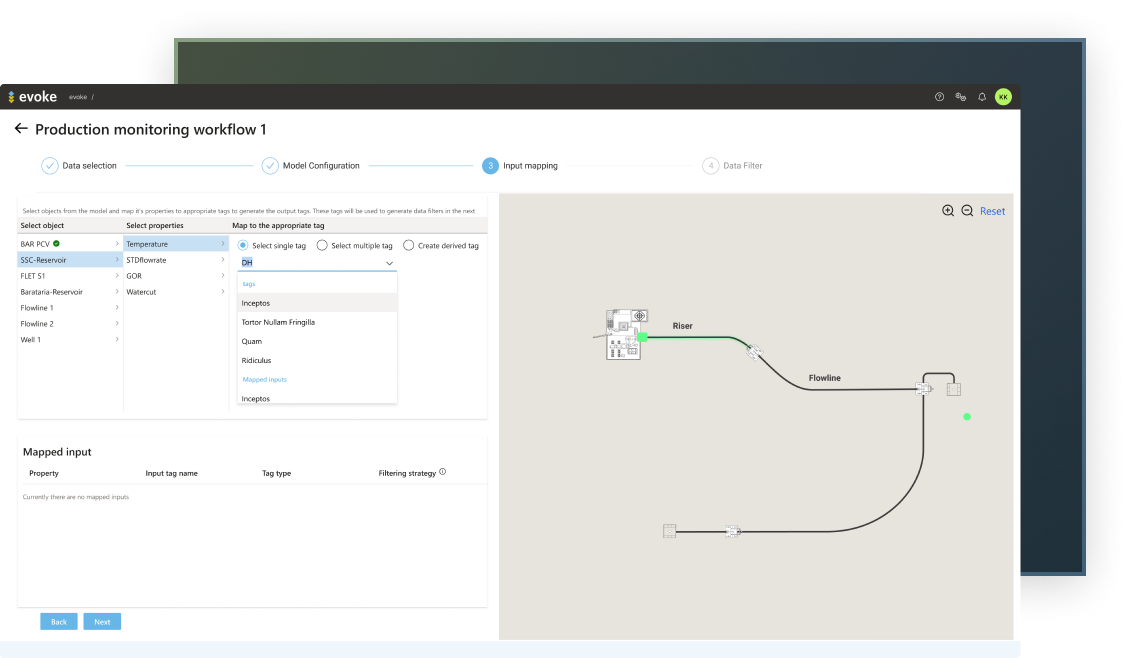This screenshot has height=658, width=1132.
Task: Click the tag search input field
Action: pyautogui.click(x=308, y=262)
